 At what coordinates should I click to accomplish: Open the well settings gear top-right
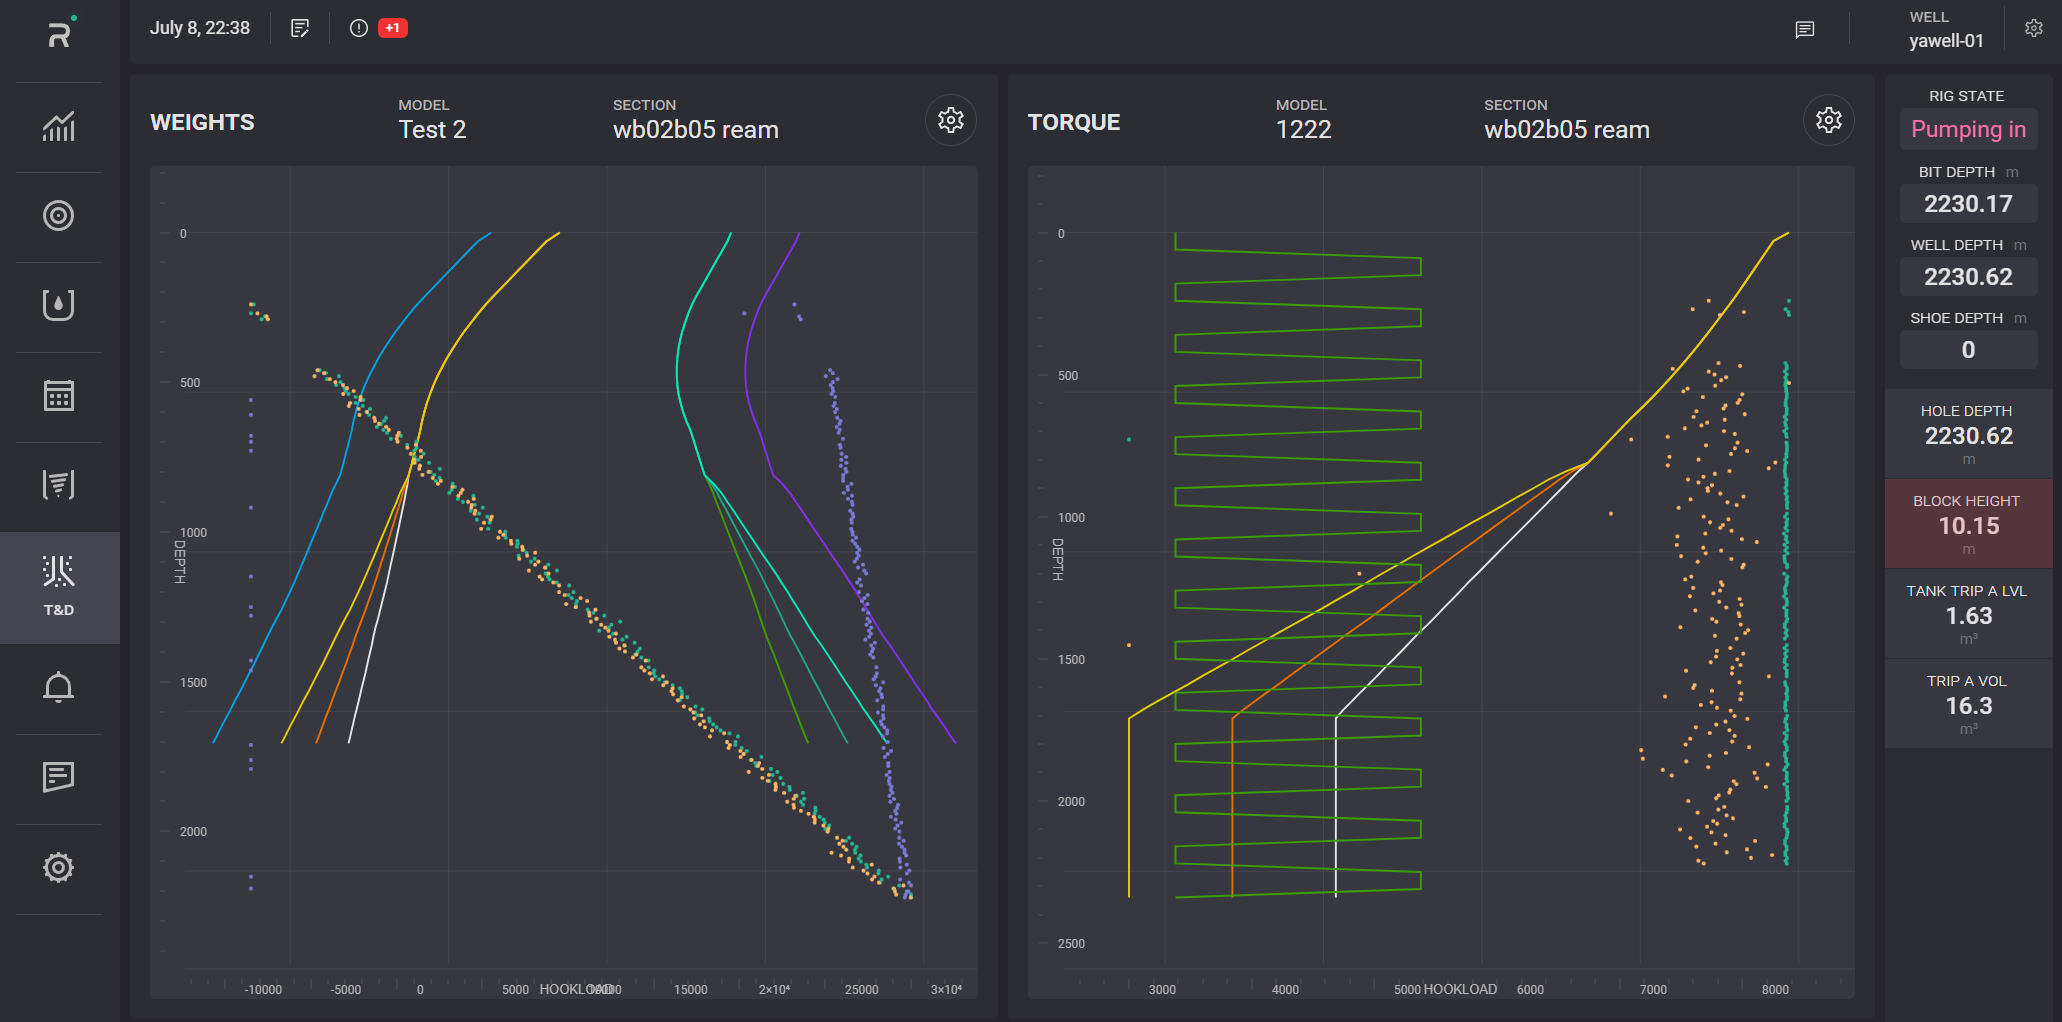pyautogui.click(x=2034, y=28)
